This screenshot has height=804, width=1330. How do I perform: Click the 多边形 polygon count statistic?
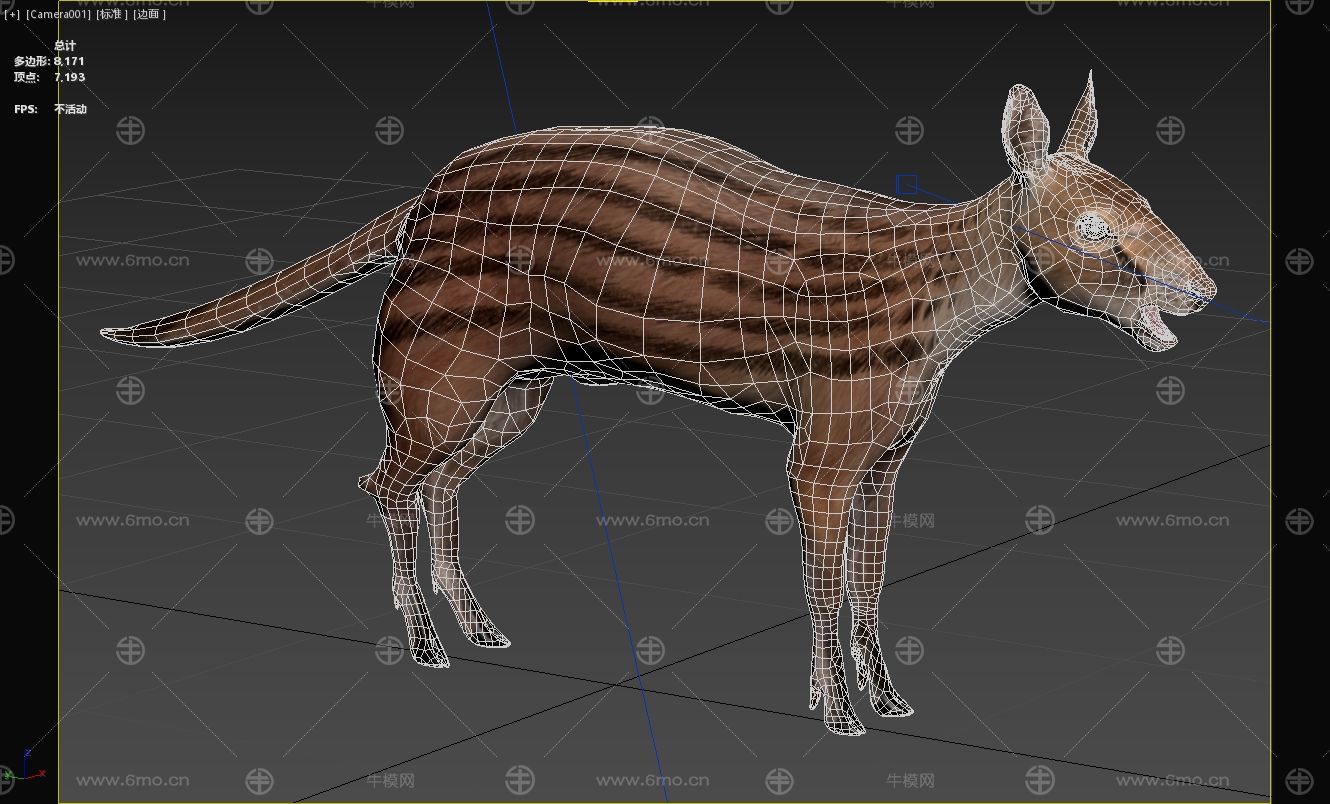coord(49,61)
